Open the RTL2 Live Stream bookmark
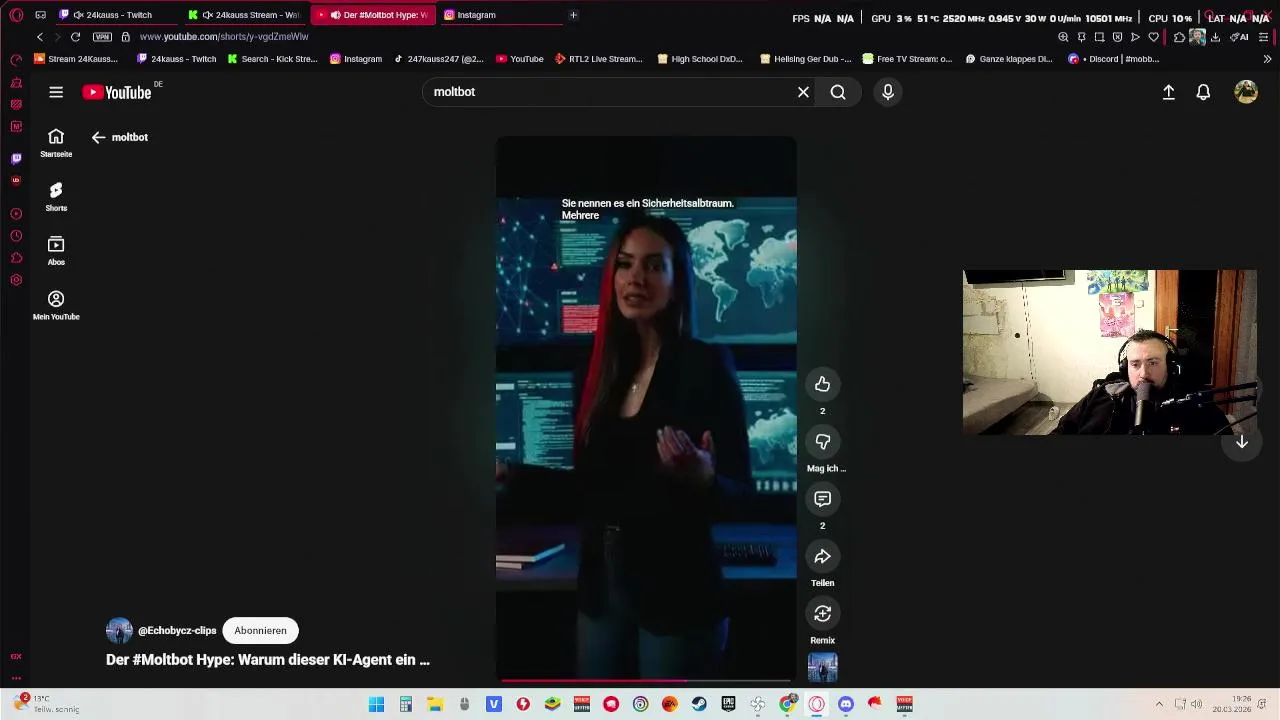1280x720 pixels. [x=598, y=59]
